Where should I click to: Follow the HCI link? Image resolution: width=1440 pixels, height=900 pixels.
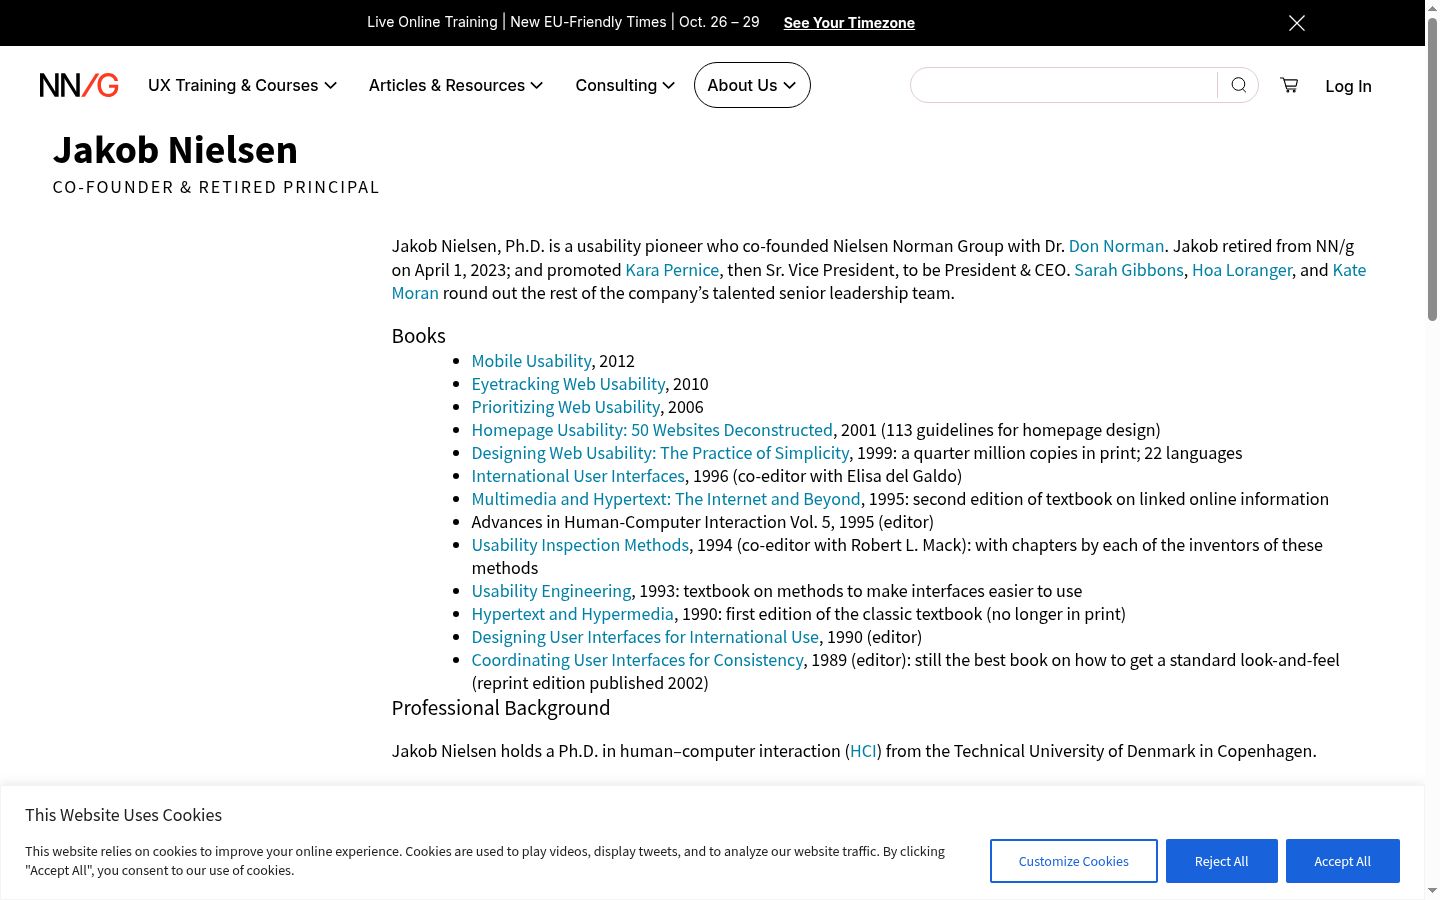pos(863,751)
